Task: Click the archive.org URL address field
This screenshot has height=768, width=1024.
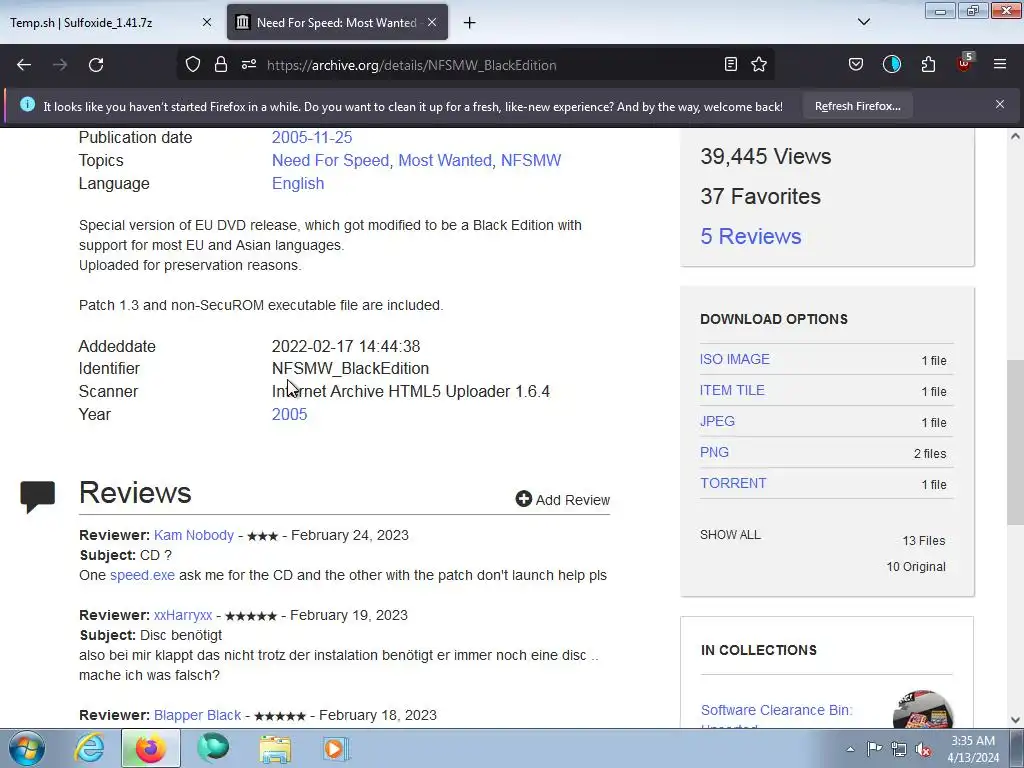Action: (x=477, y=65)
